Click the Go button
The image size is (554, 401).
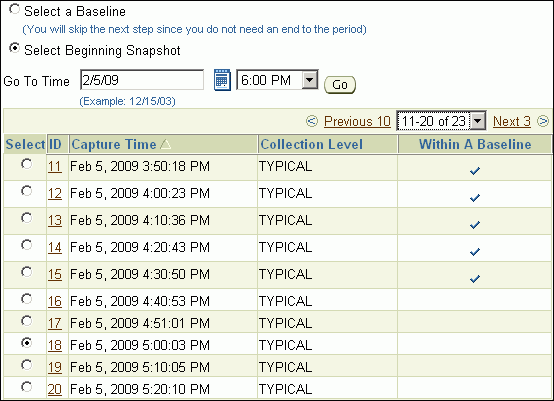(x=340, y=85)
